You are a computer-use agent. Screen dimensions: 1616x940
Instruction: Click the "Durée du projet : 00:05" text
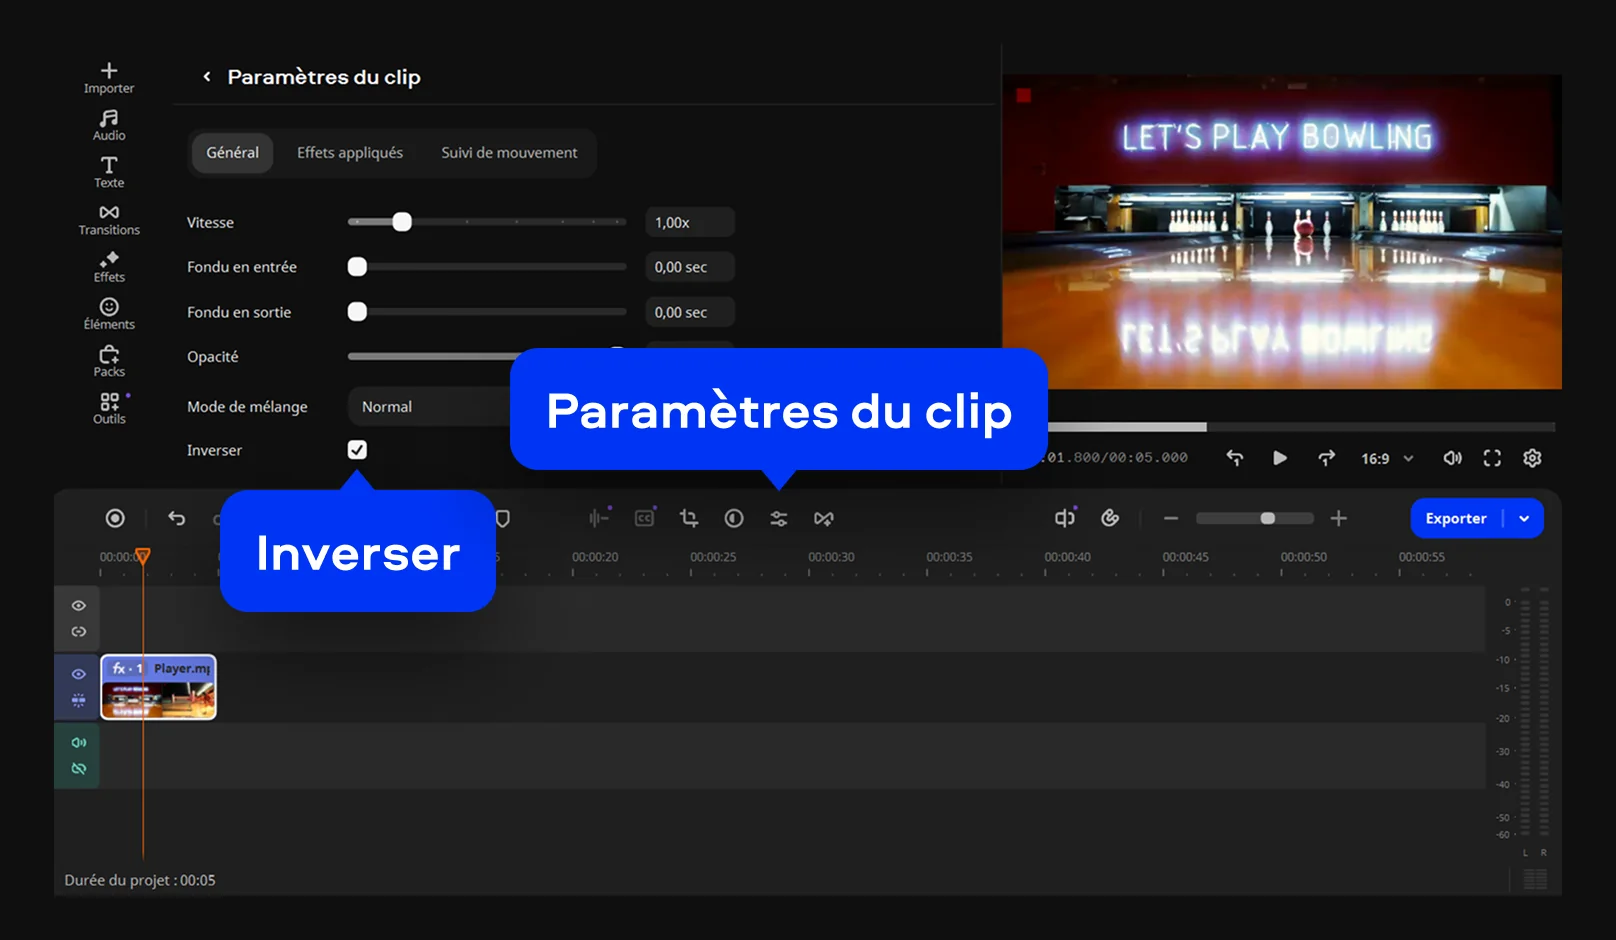pos(140,880)
